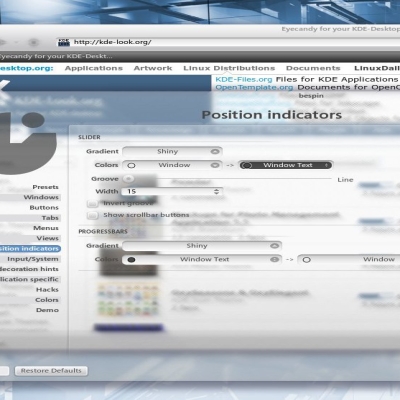The height and width of the screenshot is (400, 400).
Task: Select the Decoration hints category
Action: 29,269
